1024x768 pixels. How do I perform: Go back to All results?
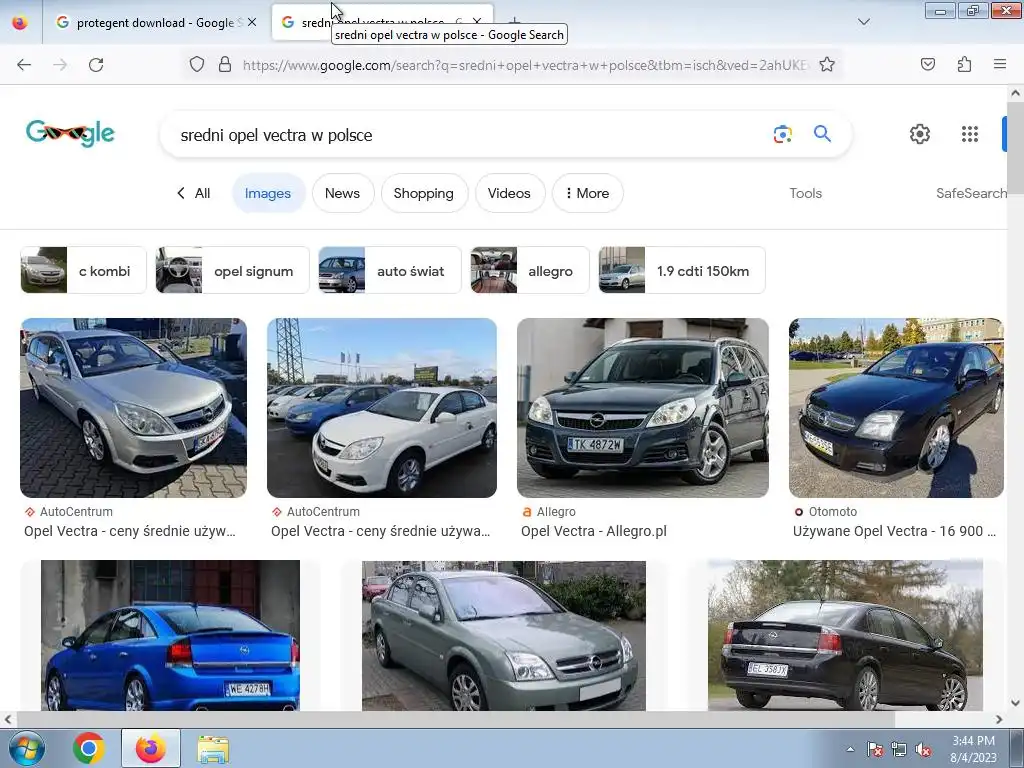pos(193,193)
